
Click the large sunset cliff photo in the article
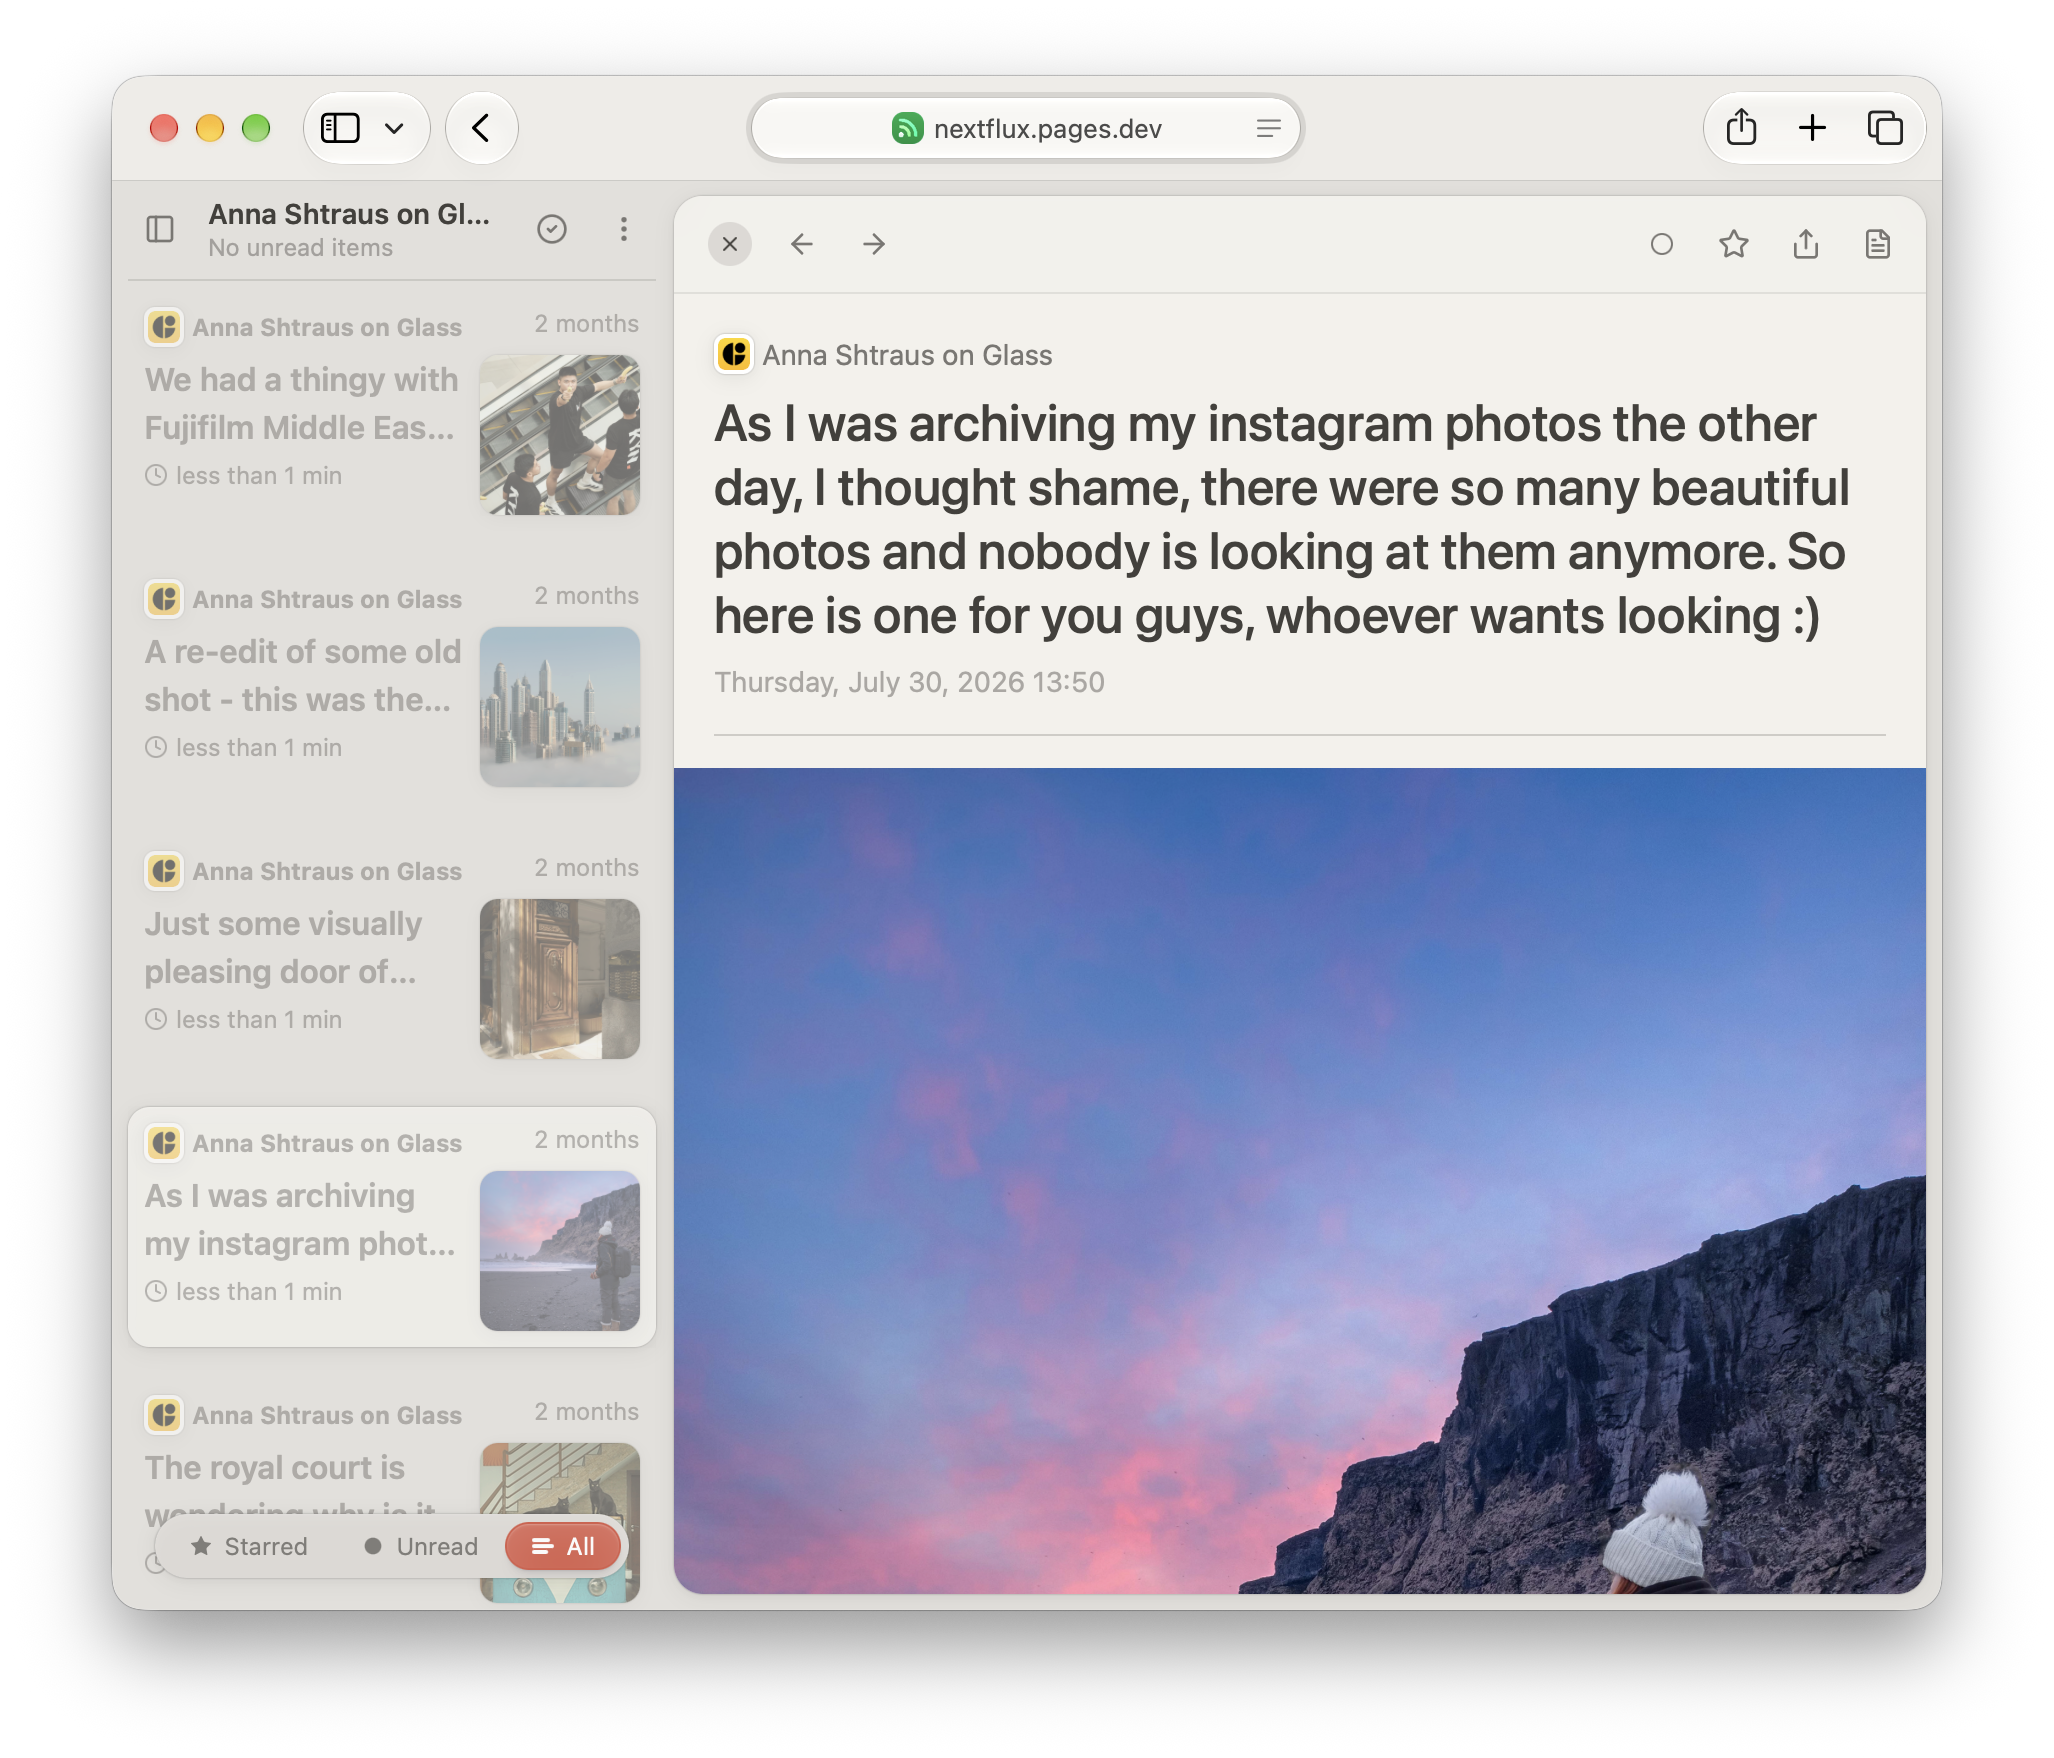pyautogui.click(x=1300, y=1180)
